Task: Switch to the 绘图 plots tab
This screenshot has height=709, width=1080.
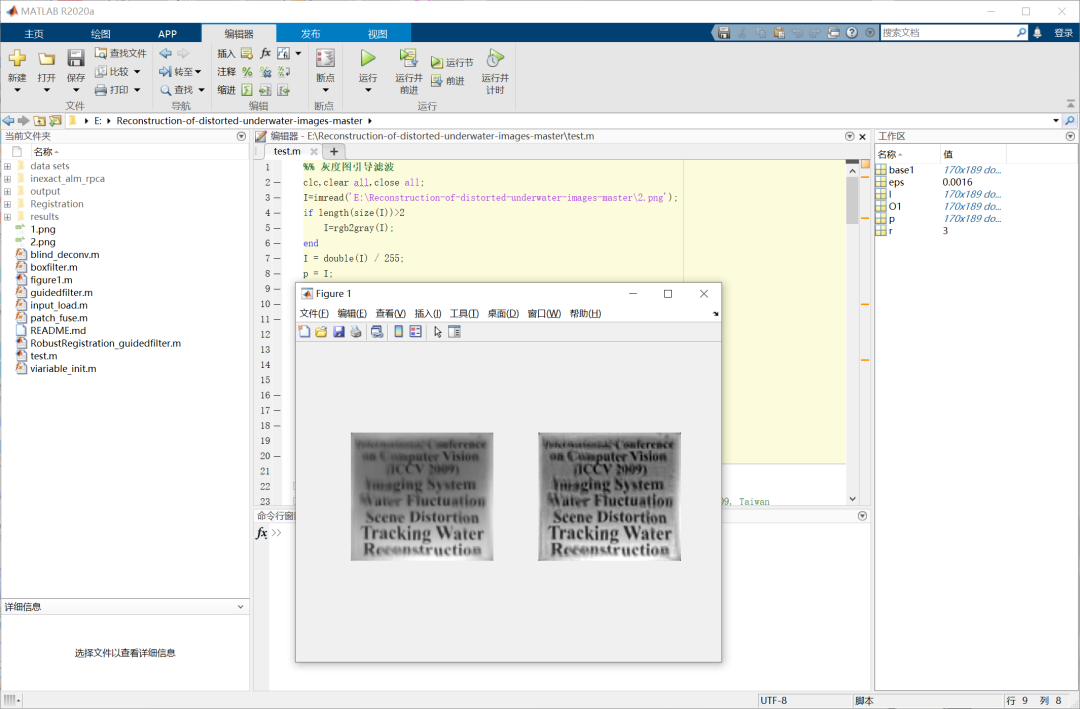Action: point(101,34)
